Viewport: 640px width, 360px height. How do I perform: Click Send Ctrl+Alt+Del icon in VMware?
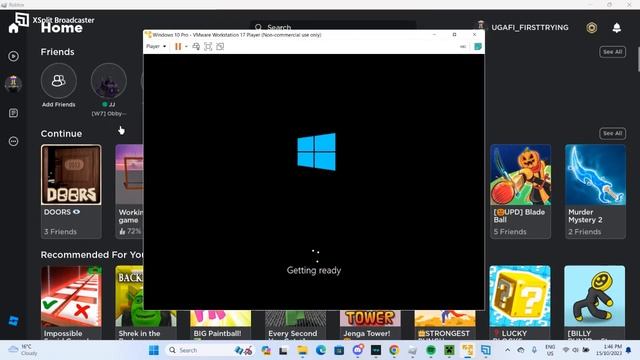[196, 47]
